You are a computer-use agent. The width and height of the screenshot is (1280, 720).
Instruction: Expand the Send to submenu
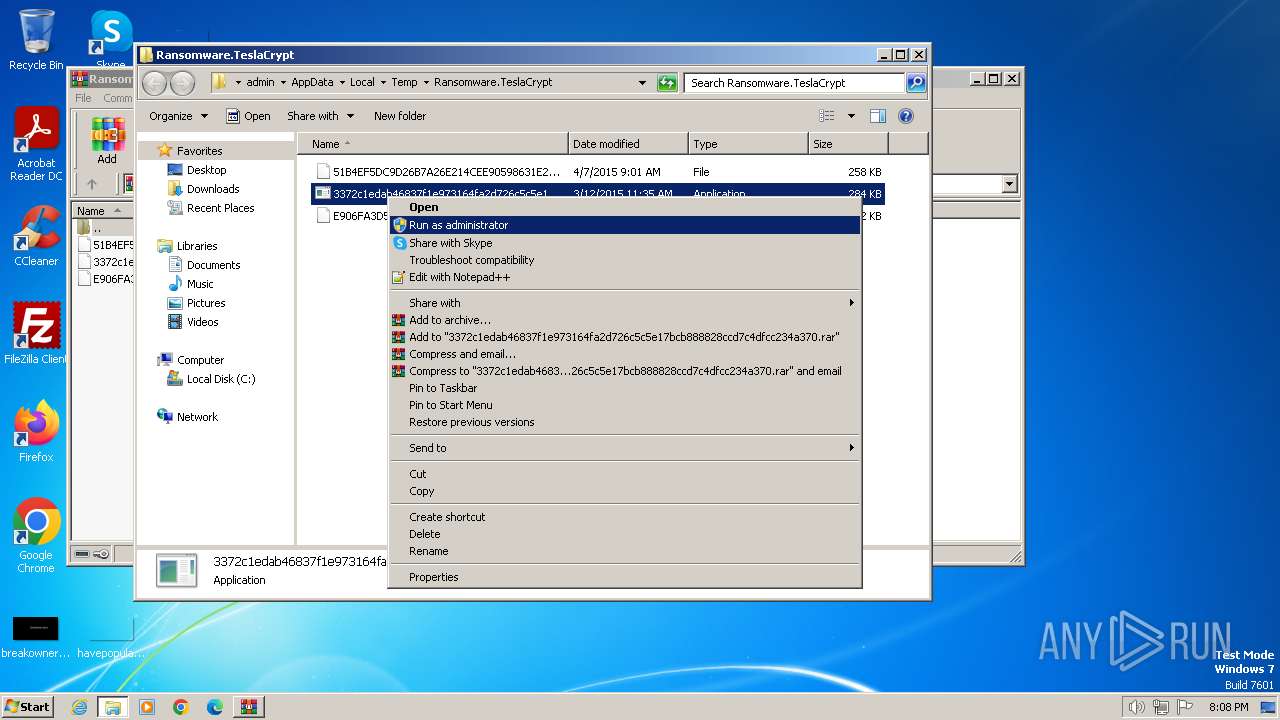pyautogui.click(x=624, y=448)
